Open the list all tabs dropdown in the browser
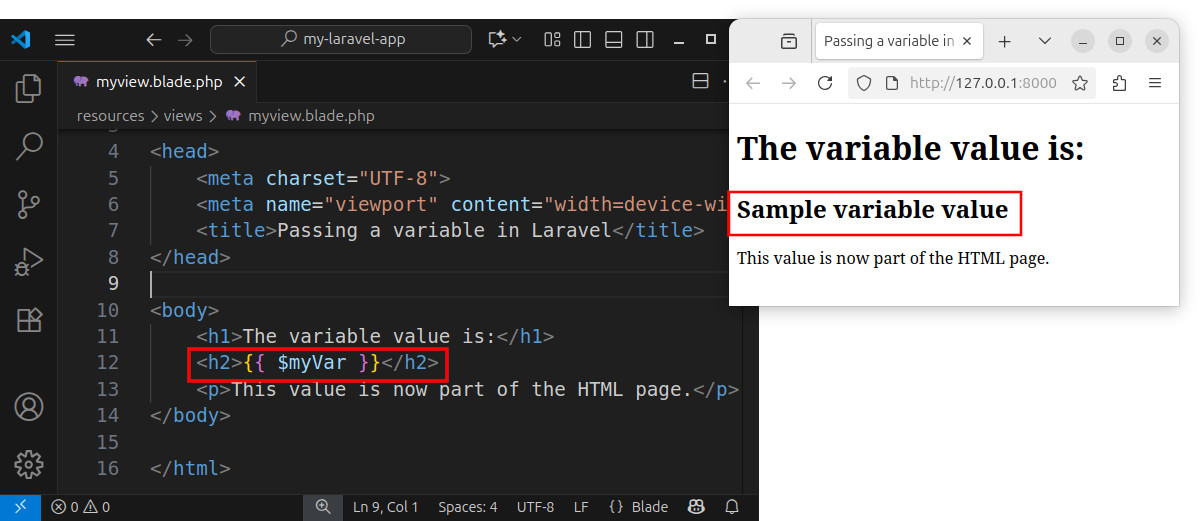The width and height of the screenshot is (1201, 521). (x=1045, y=41)
